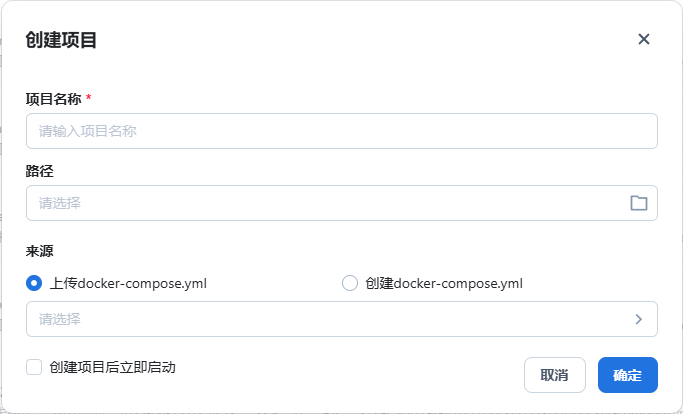Click the 创建docker-compose.yml label text
Viewport: 683px width, 414px height.
click(x=444, y=283)
